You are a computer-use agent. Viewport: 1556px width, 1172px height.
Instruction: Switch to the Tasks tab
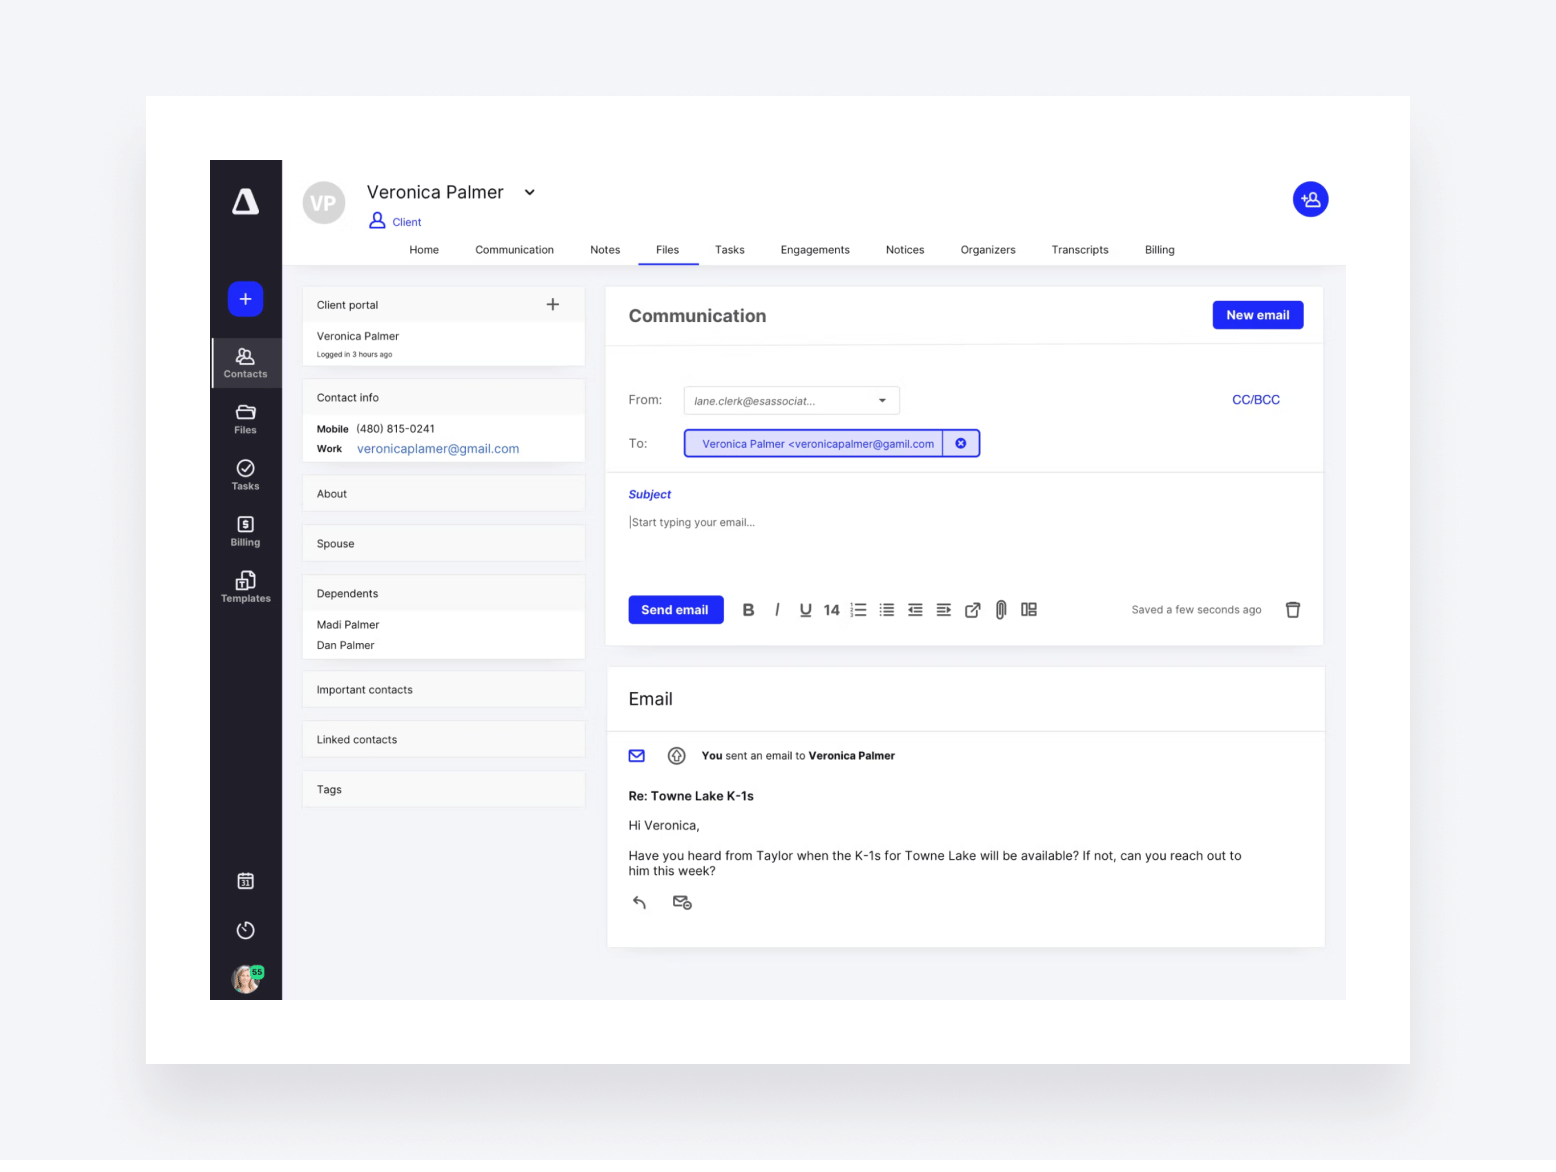tap(729, 250)
